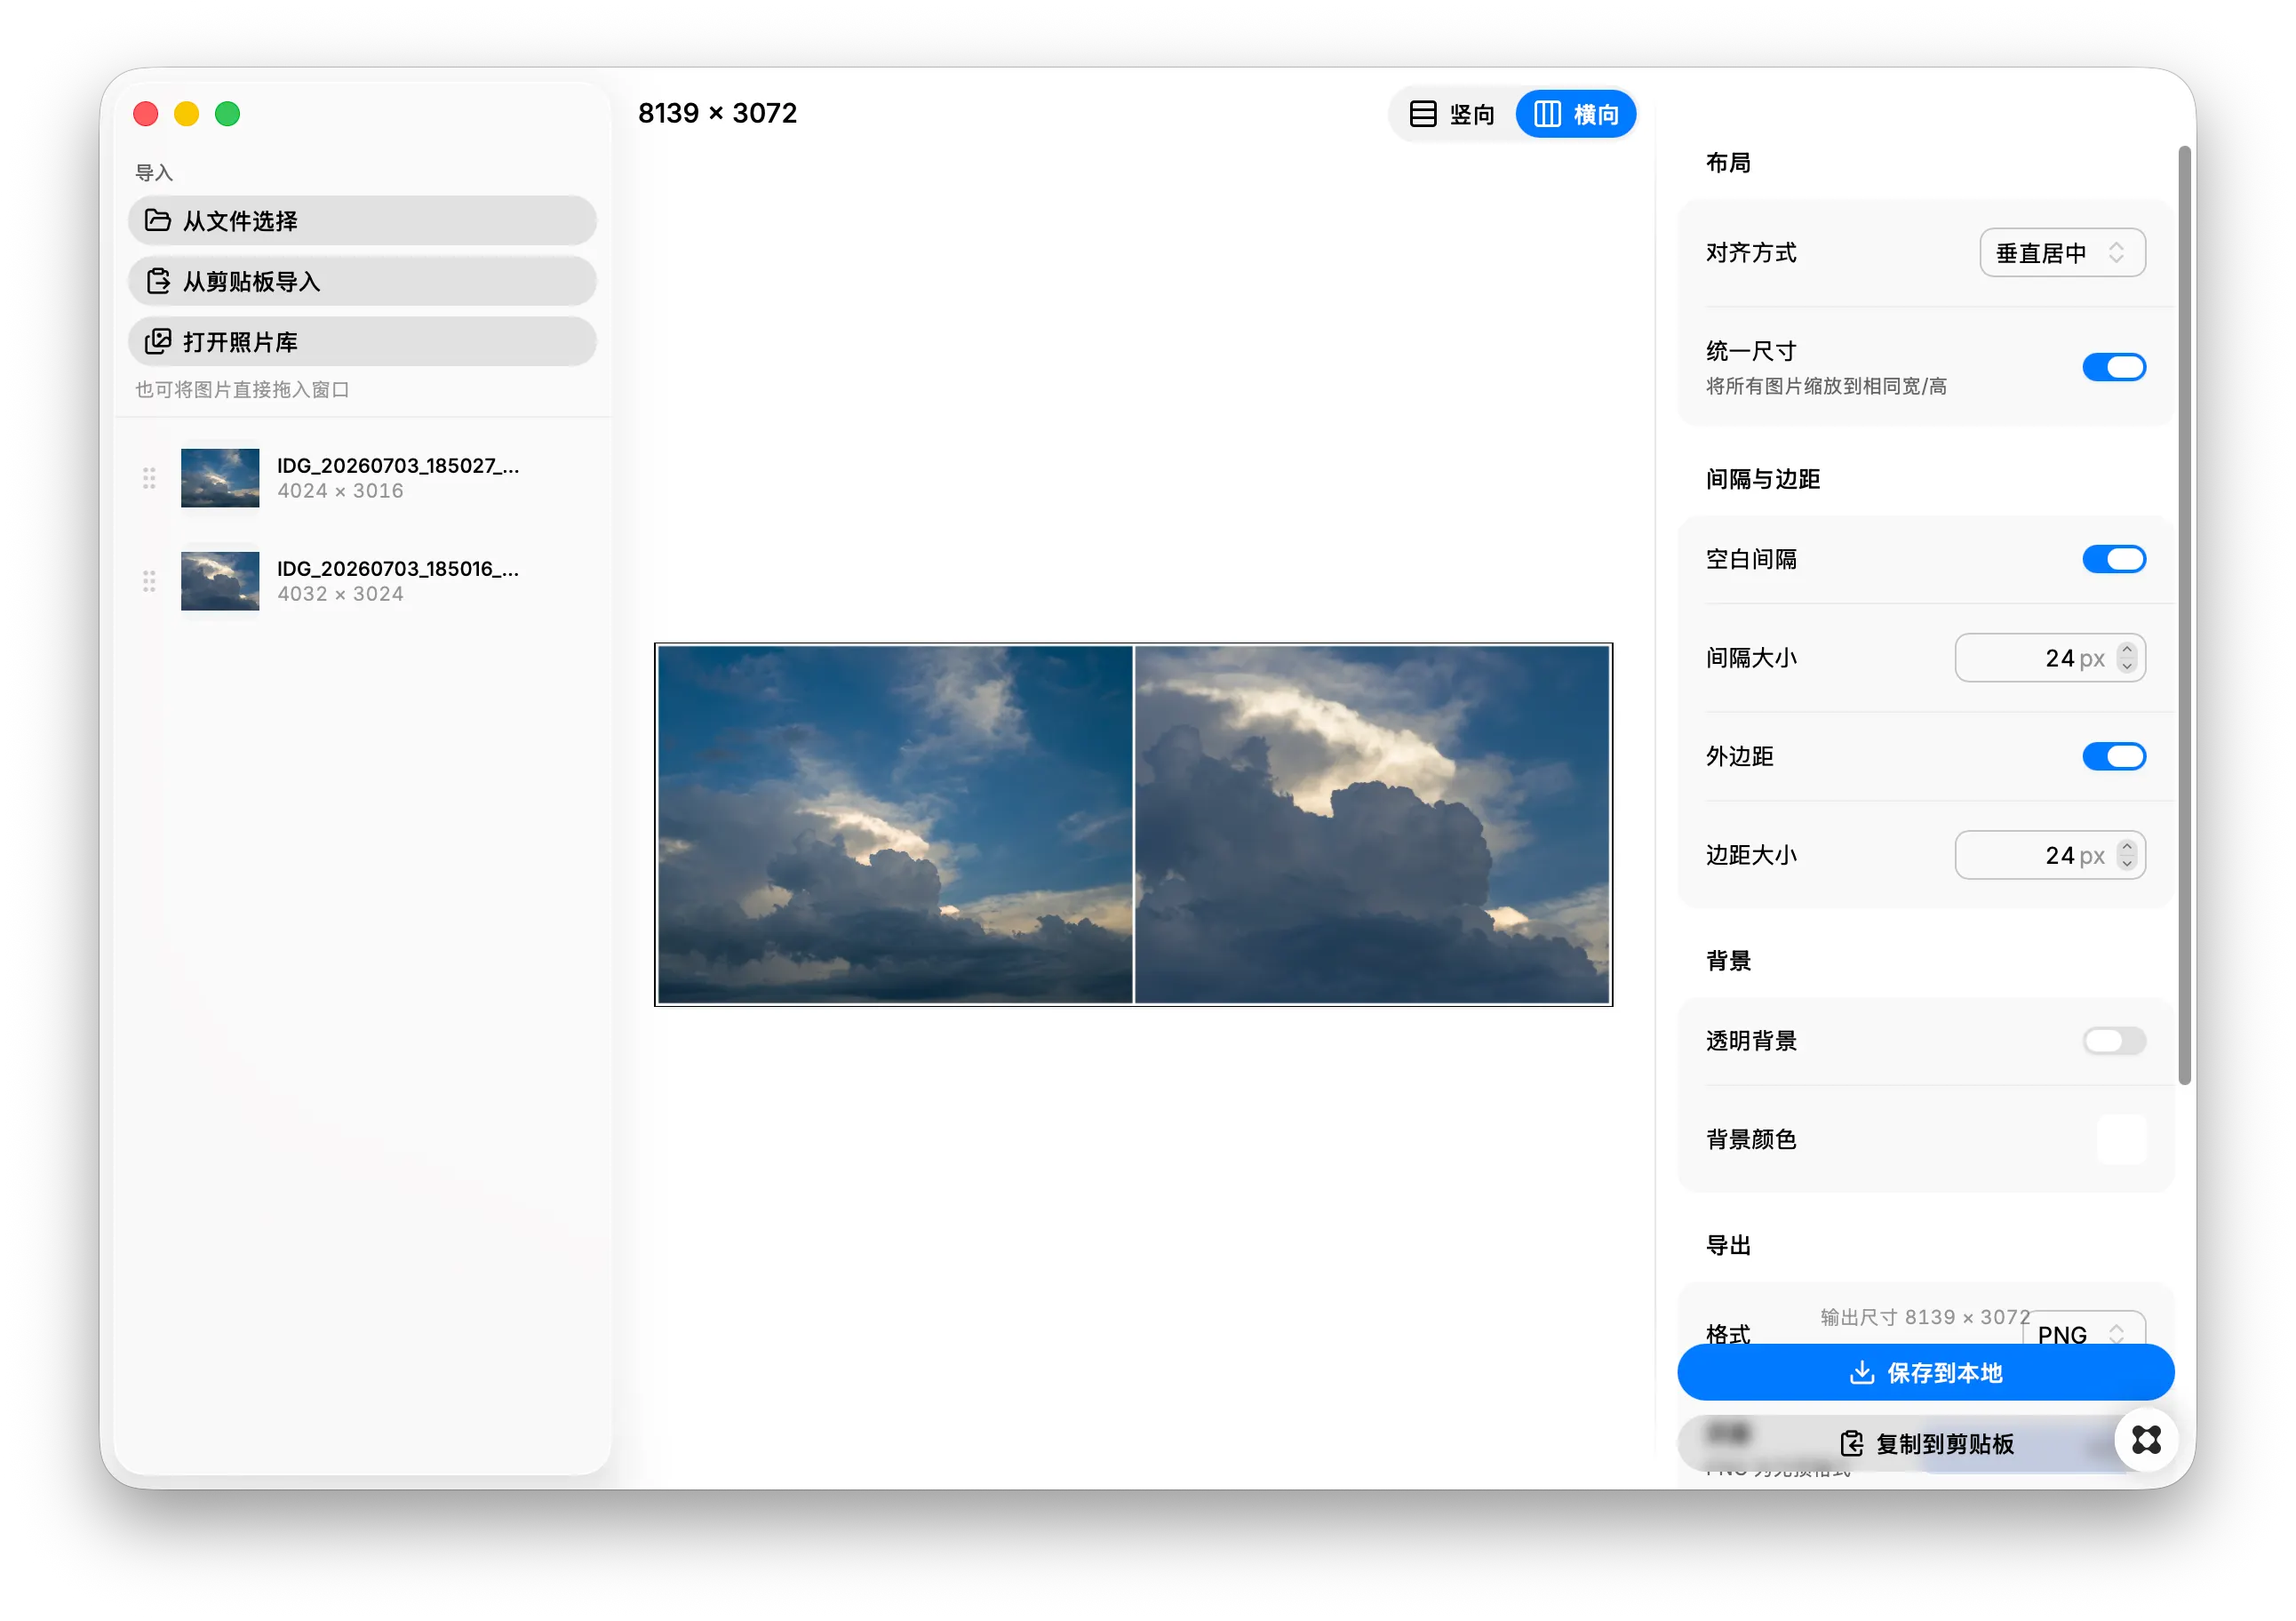
Task: Click 保存到本地 button
Action: (1925, 1373)
